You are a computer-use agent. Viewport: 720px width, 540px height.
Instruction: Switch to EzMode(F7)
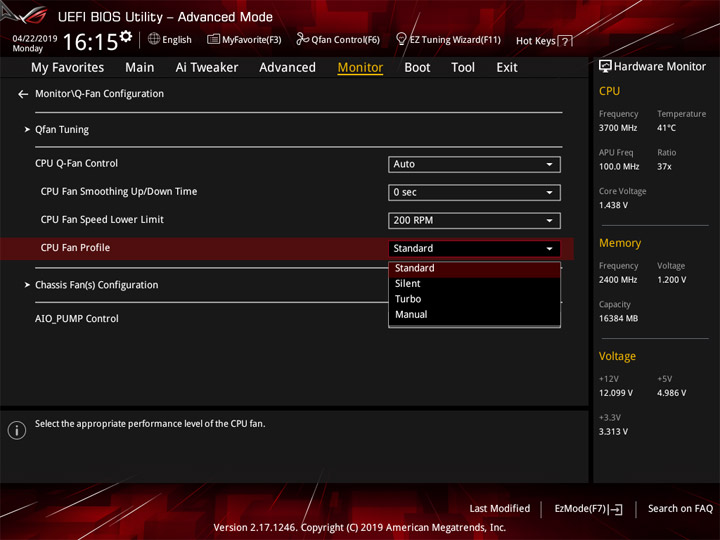coord(588,509)
